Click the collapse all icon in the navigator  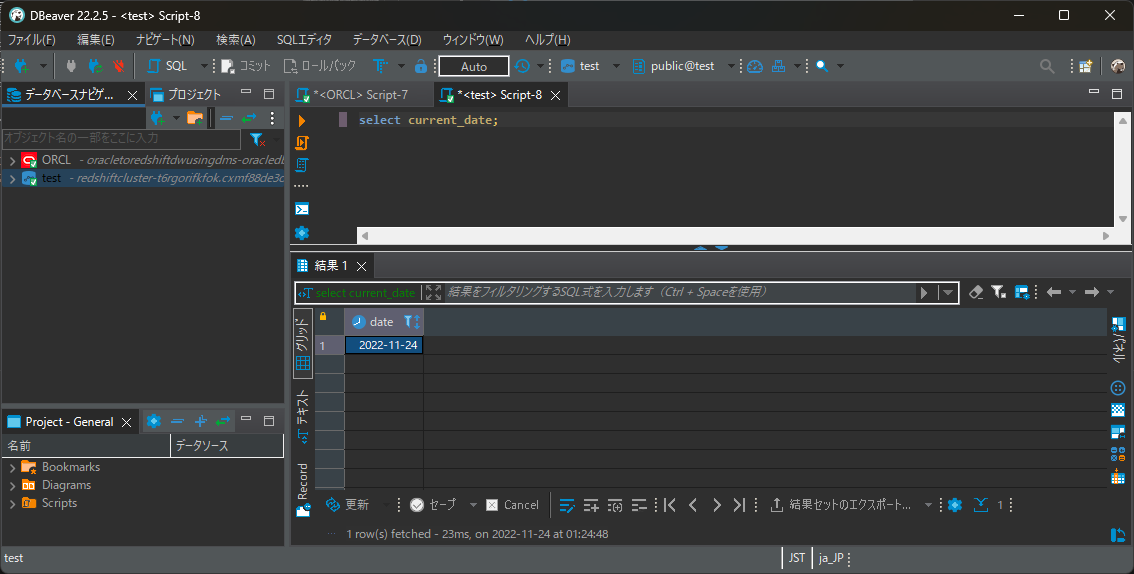pyautogui.click(x=226, y=118)
